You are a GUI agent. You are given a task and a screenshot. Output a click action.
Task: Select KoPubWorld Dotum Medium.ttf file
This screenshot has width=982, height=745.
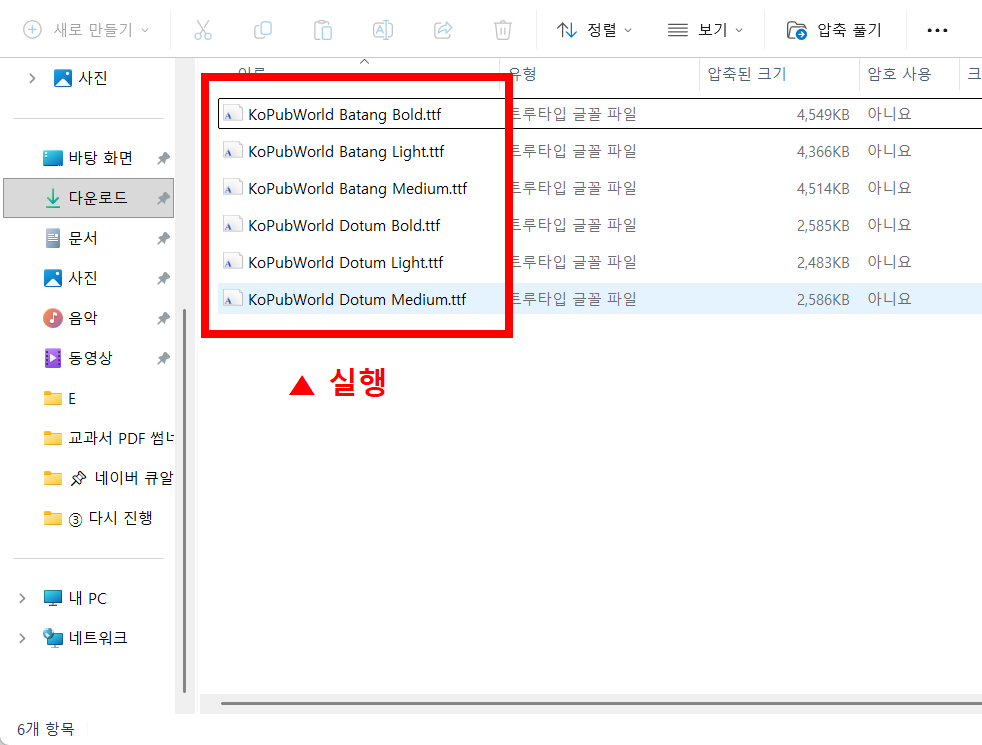coord(357,299)
